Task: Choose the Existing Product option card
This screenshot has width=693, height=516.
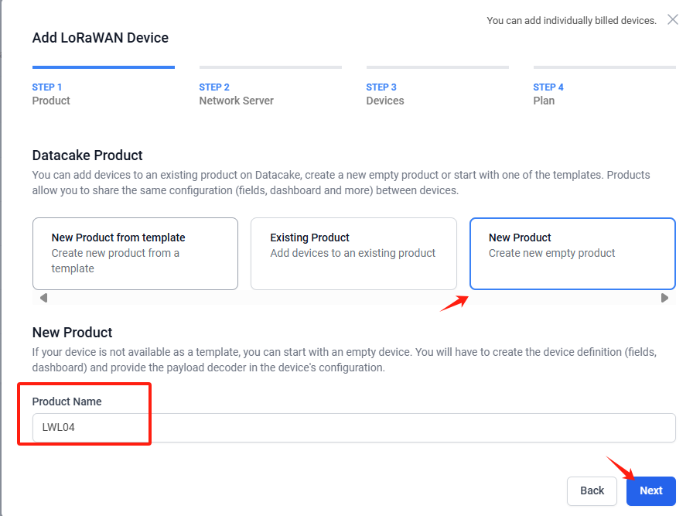Action: tap(354, 254)
